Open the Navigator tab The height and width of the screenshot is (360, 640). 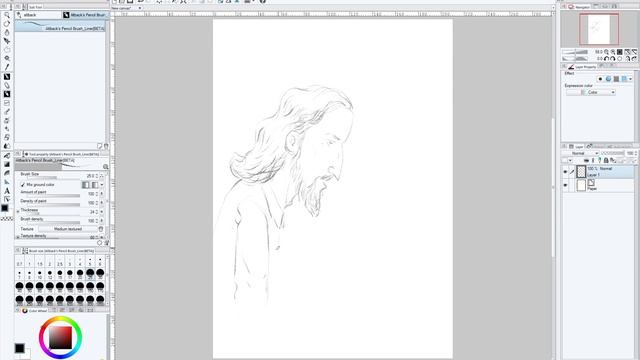click(579, 7)
